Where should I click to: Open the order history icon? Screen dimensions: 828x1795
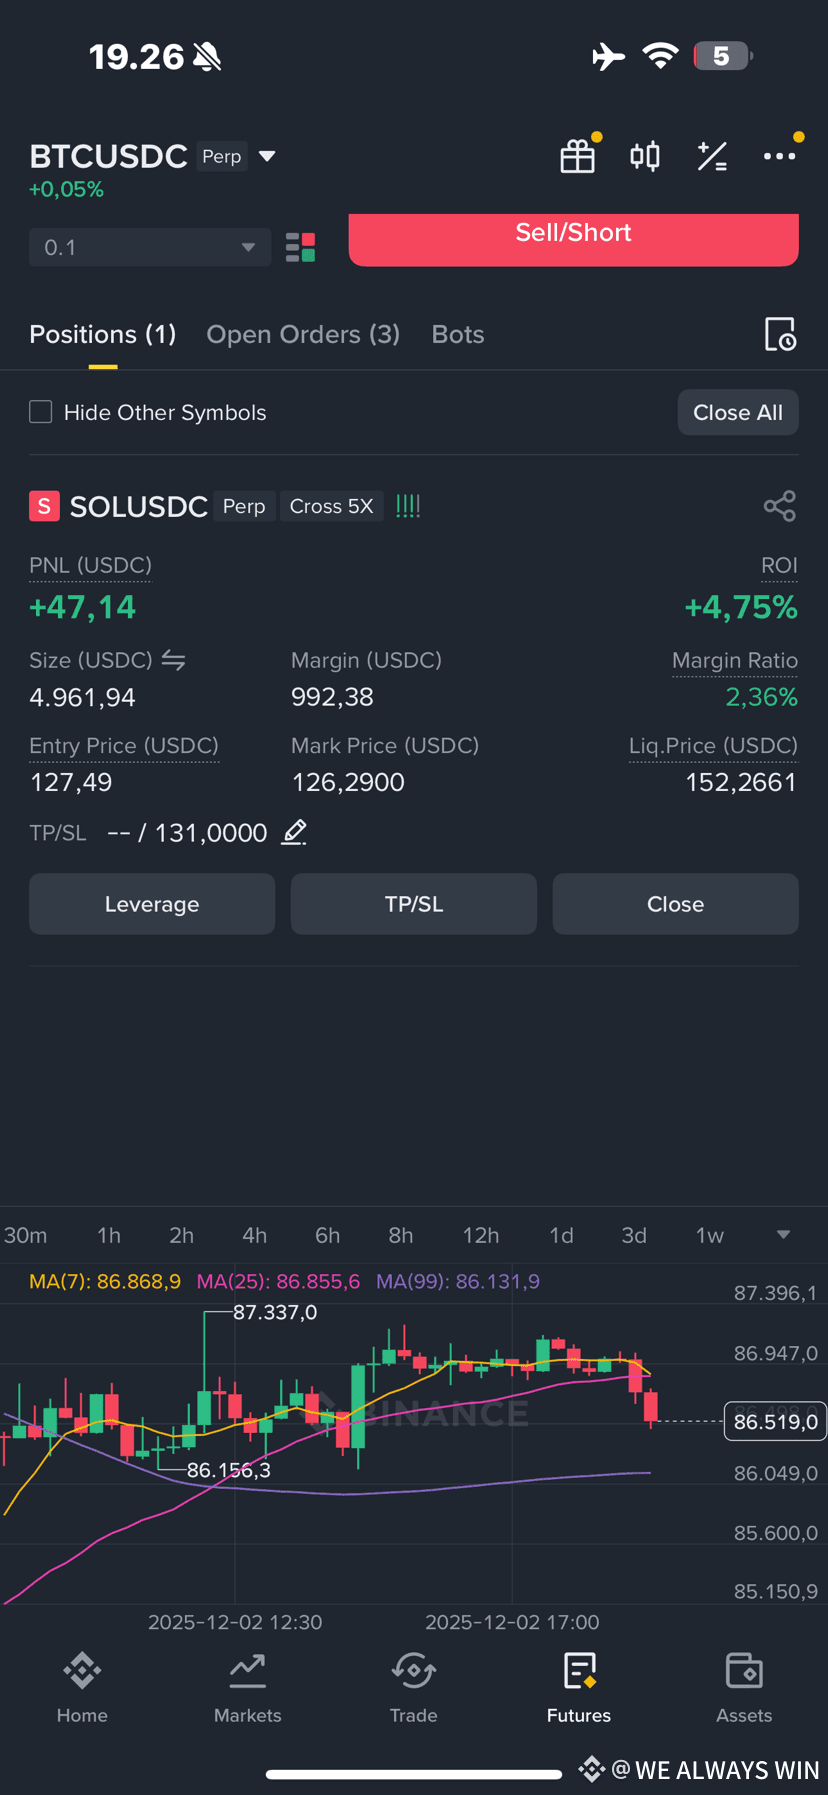pos(780,334)
